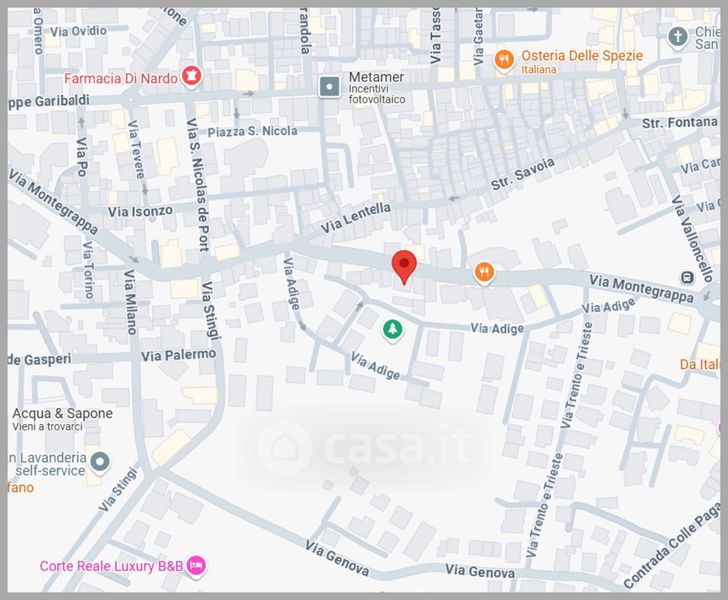The height and width of the screenshot is (600, 728).
Task: Click the Farmacia Di Nardo text label
Action: [121, 78]
